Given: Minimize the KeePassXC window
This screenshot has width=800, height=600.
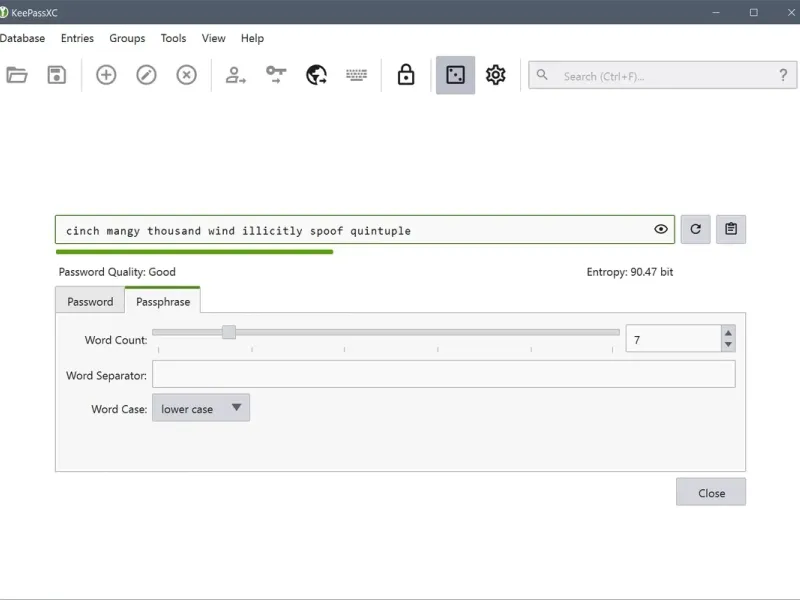Looking at the screenshot, I should 716,12.
